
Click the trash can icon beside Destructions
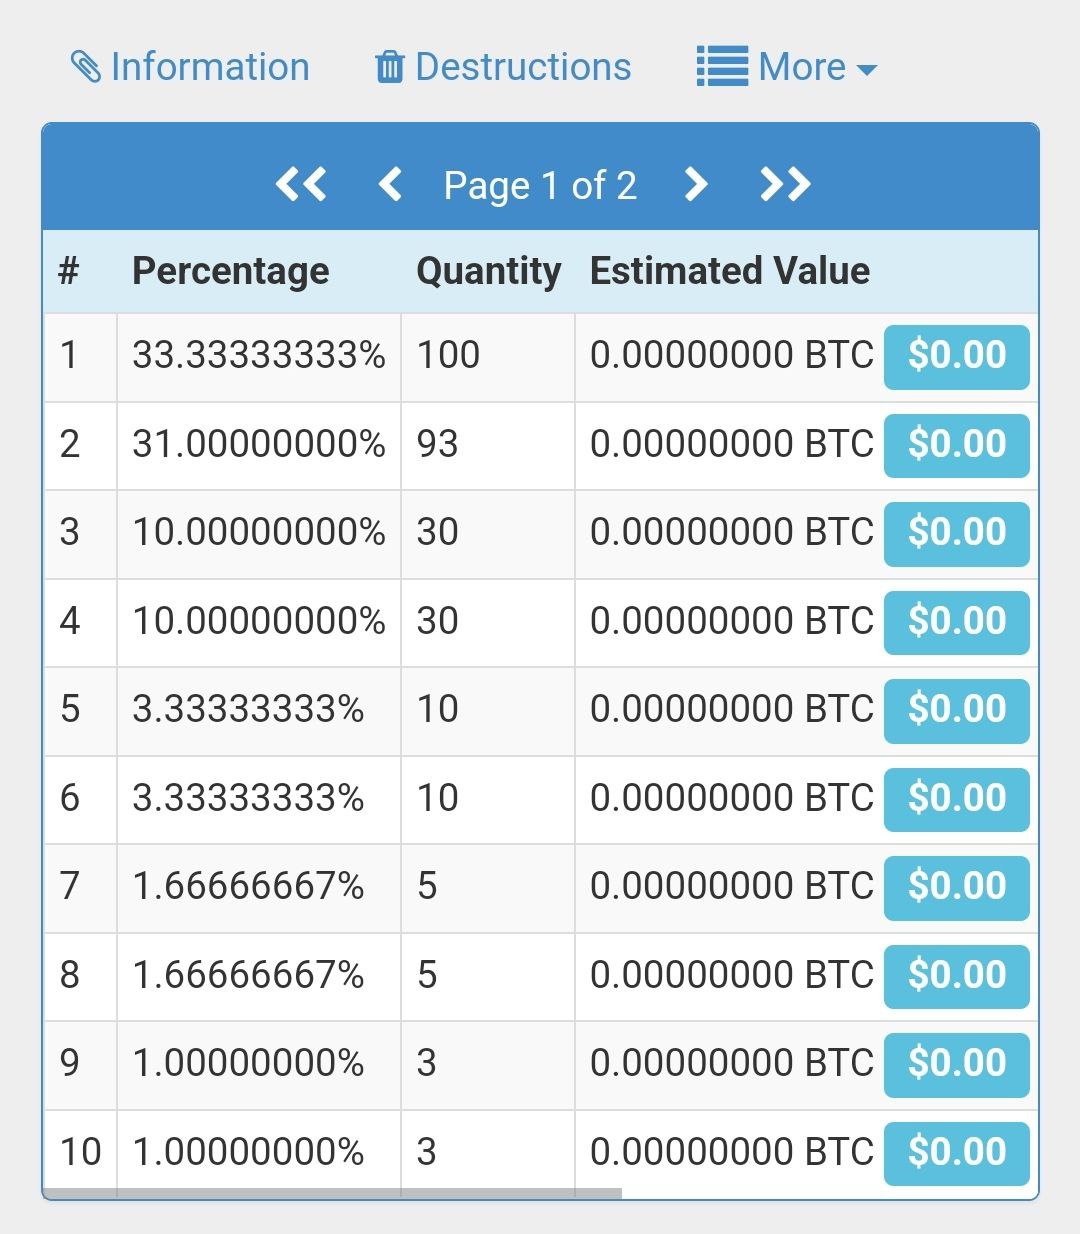tap(389, 68)
